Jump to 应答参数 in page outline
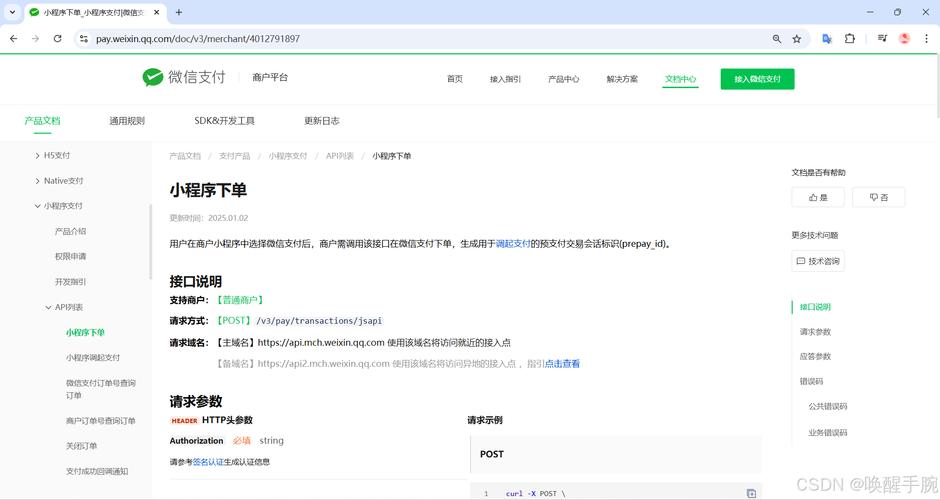940x500 pixels. 815,356
